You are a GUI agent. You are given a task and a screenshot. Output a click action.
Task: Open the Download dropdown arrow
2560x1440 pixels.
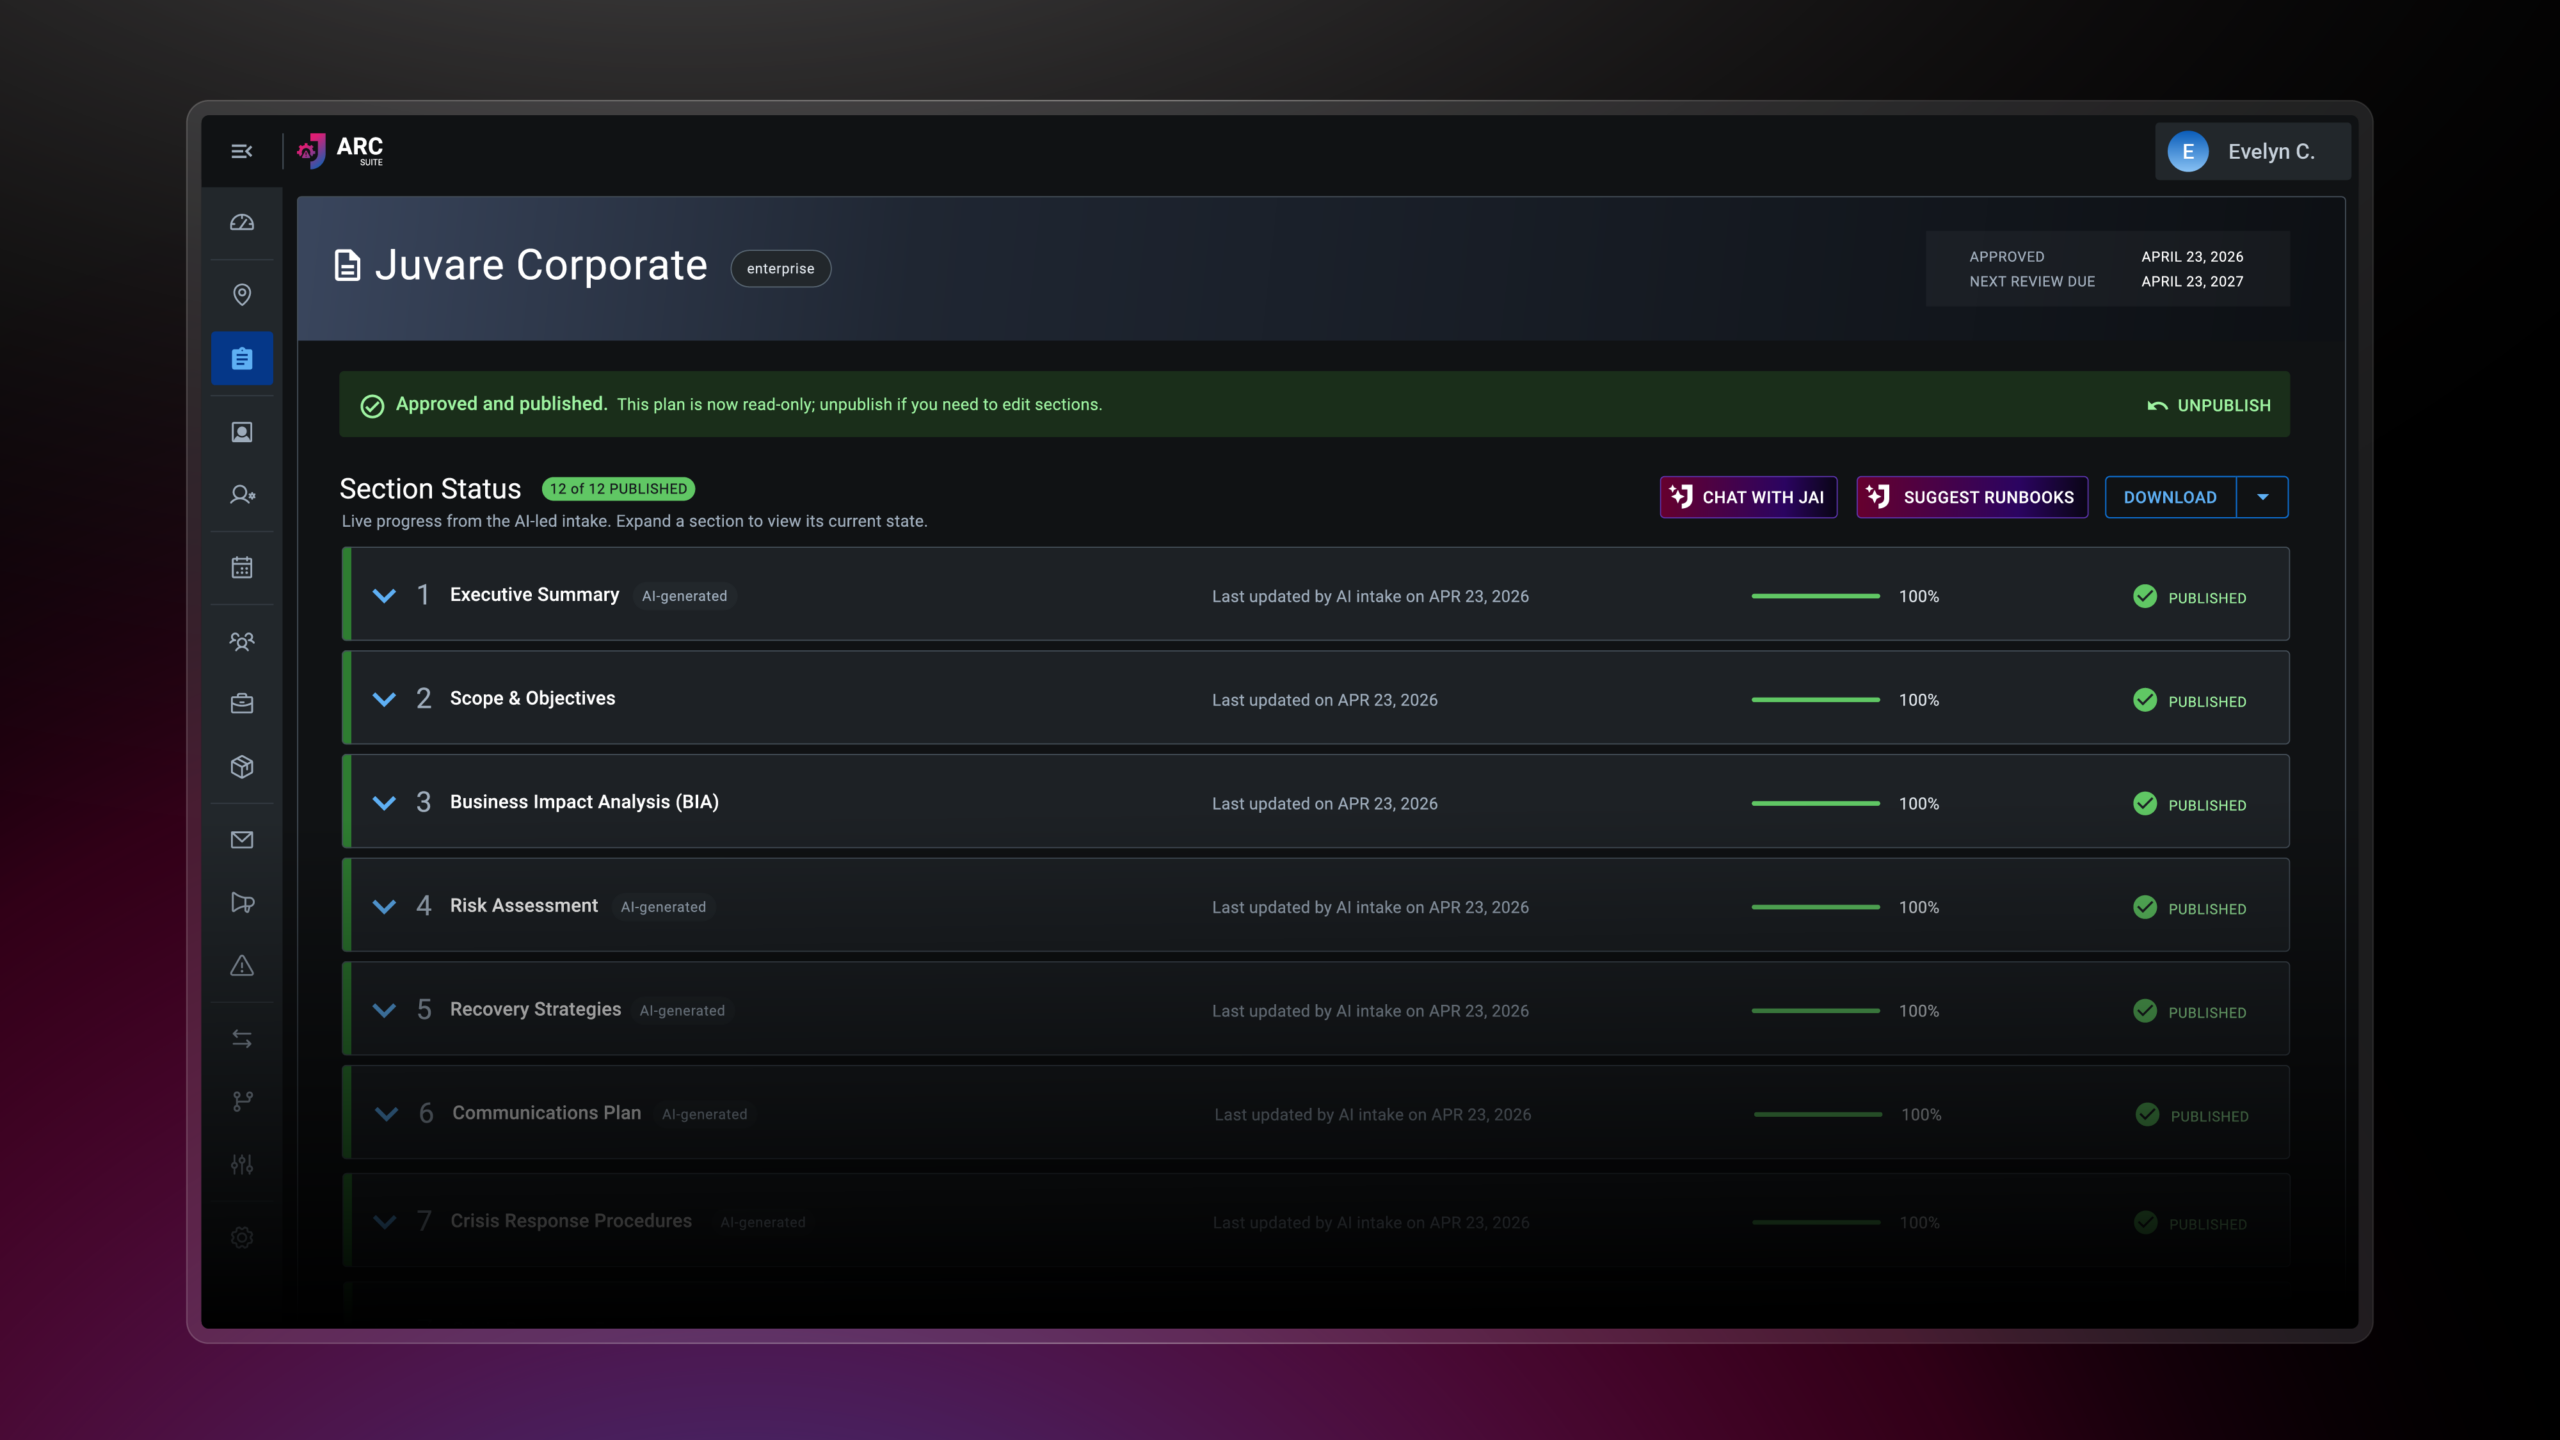(x=2262, y=497)
